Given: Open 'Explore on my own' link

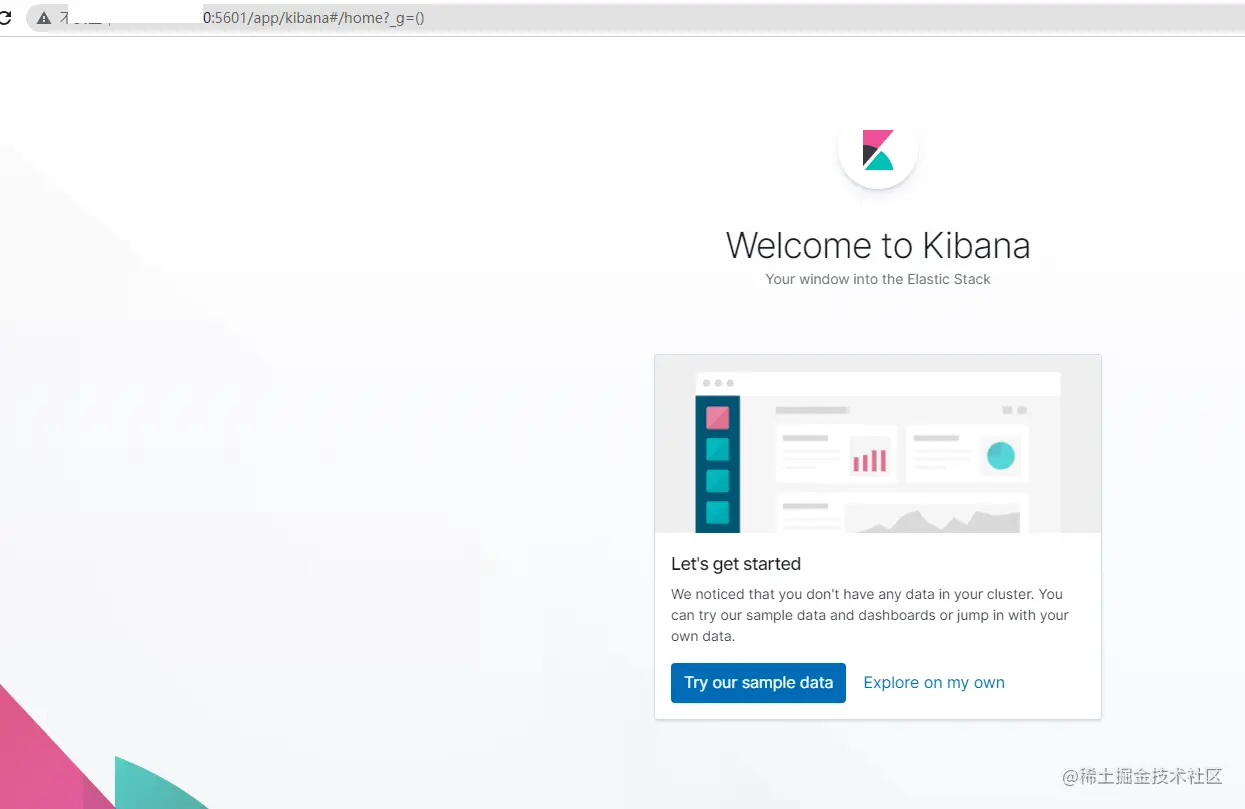Looking at the screenshot, I should (934, 683).
